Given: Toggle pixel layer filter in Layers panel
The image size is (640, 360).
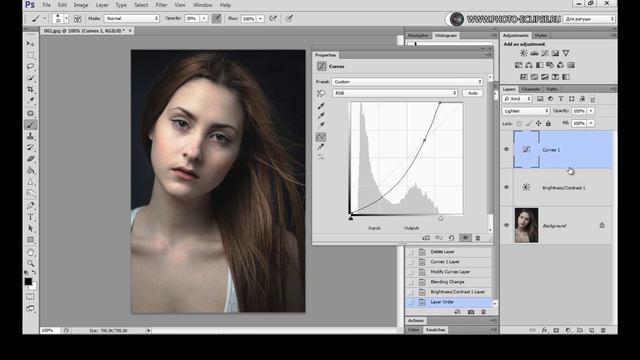Looking at the screenshot, I should [x=540, y=99].
